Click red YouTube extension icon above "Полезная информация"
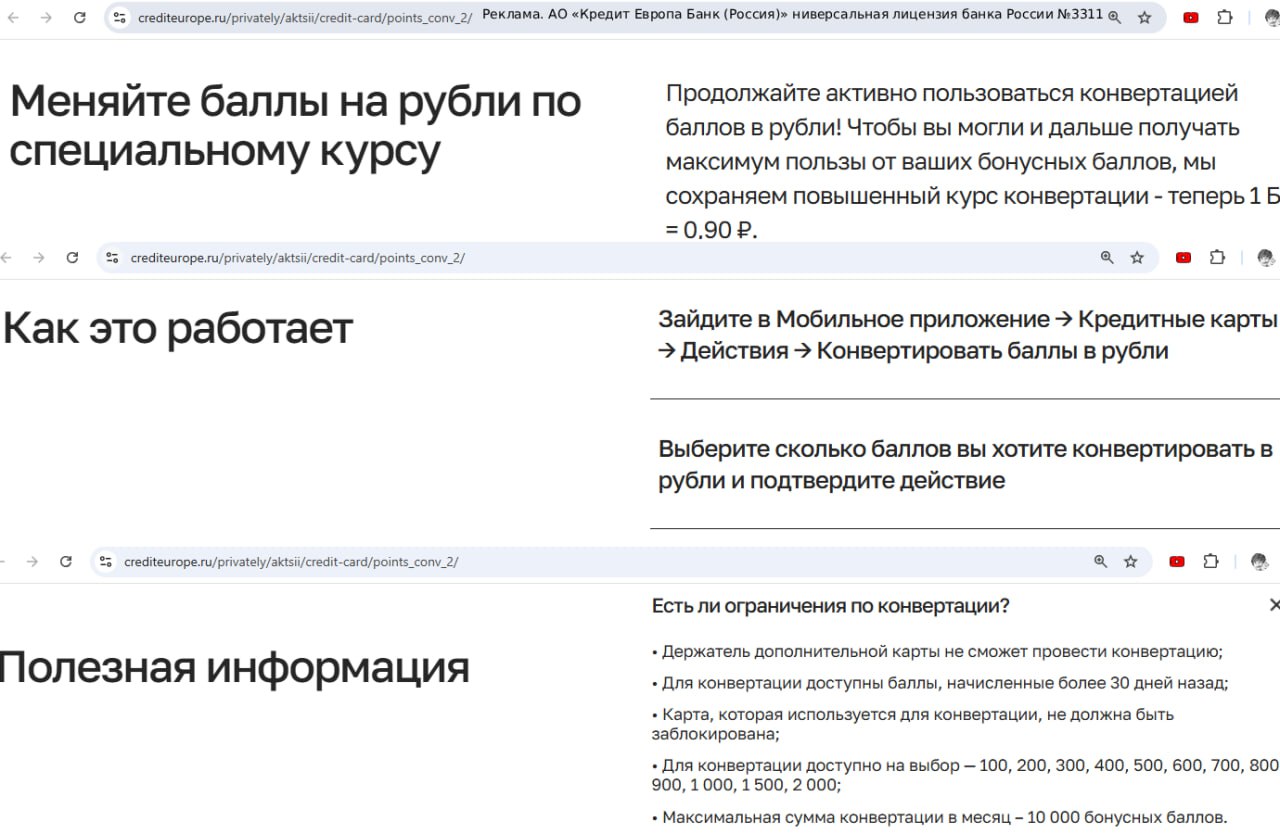 click(x=1177, y=562)
